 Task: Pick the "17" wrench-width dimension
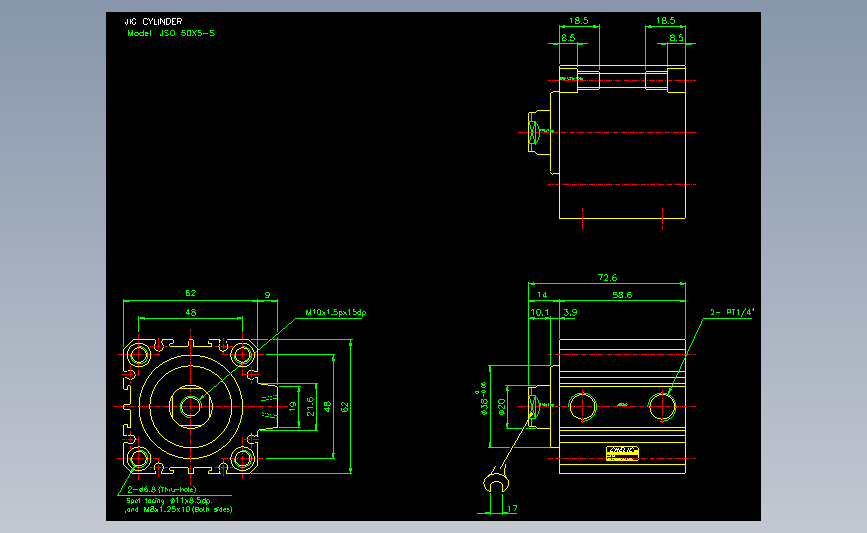click(x=512, y=509)
